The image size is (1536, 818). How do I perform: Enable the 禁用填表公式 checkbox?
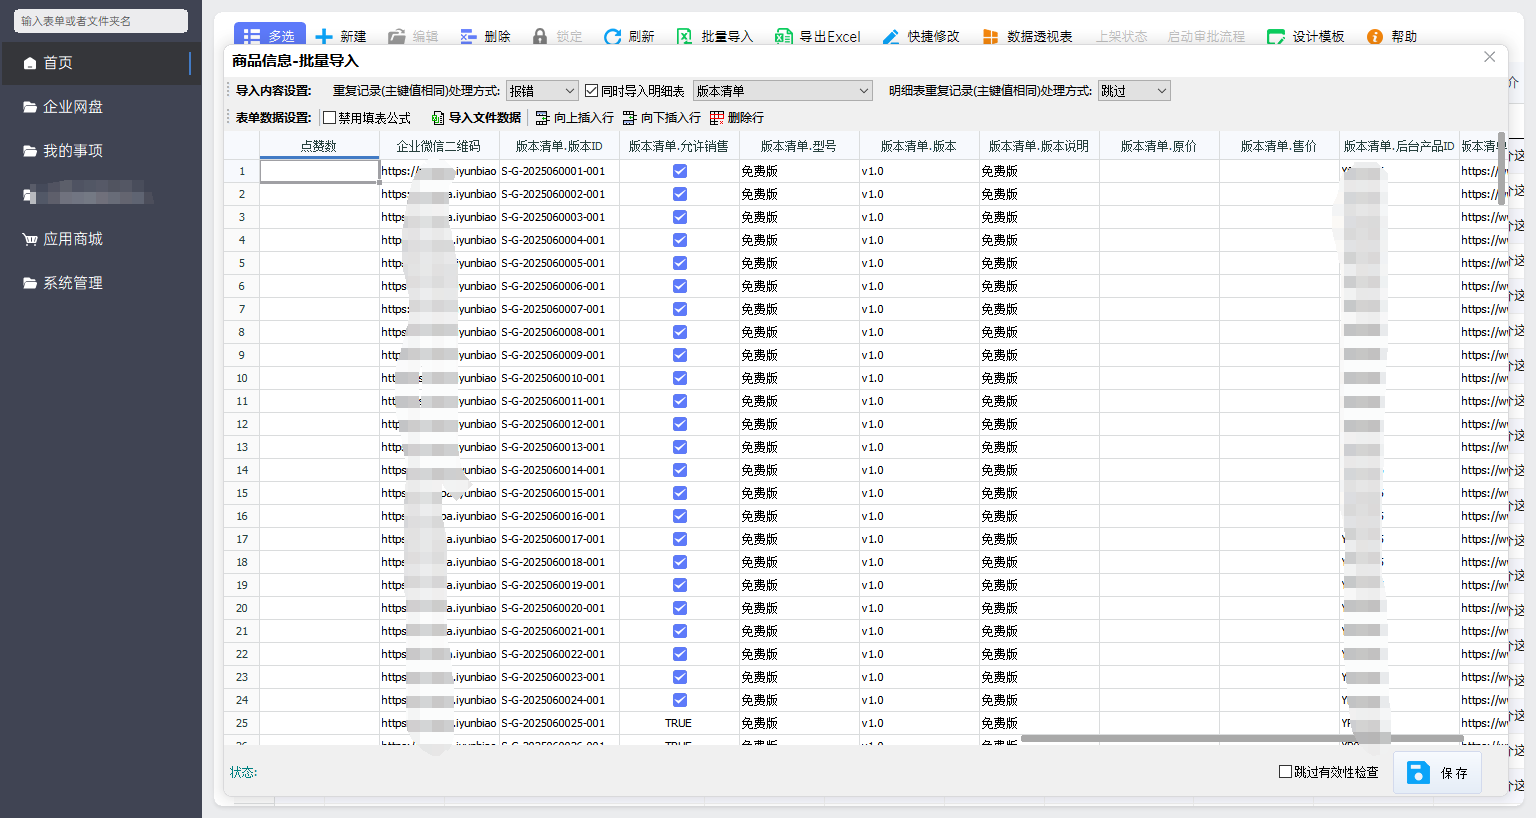pyautogui.click(x=329, y=118)
